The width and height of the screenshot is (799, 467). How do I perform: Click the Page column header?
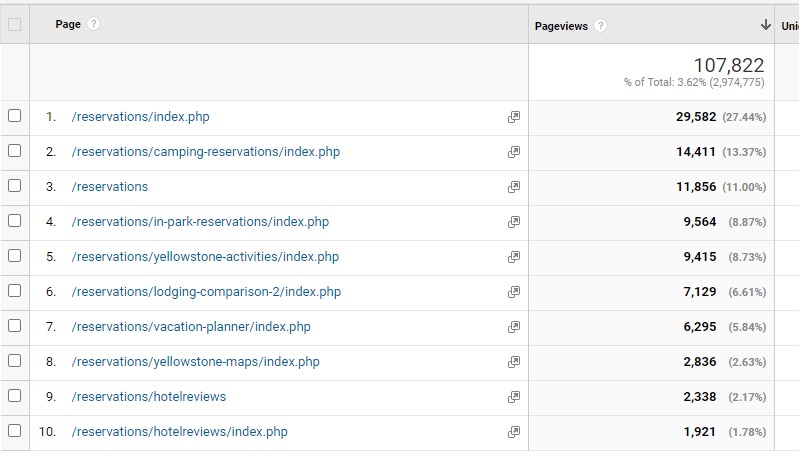tap(68, 25)
